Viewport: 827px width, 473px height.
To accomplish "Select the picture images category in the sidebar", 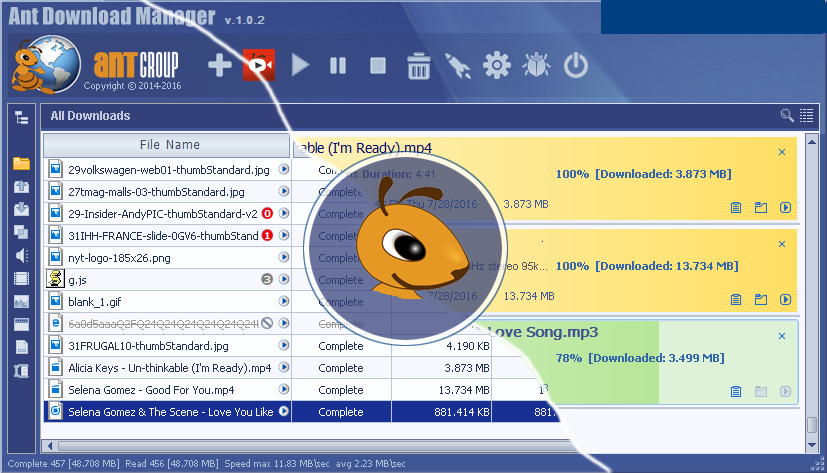I will 22,302.
